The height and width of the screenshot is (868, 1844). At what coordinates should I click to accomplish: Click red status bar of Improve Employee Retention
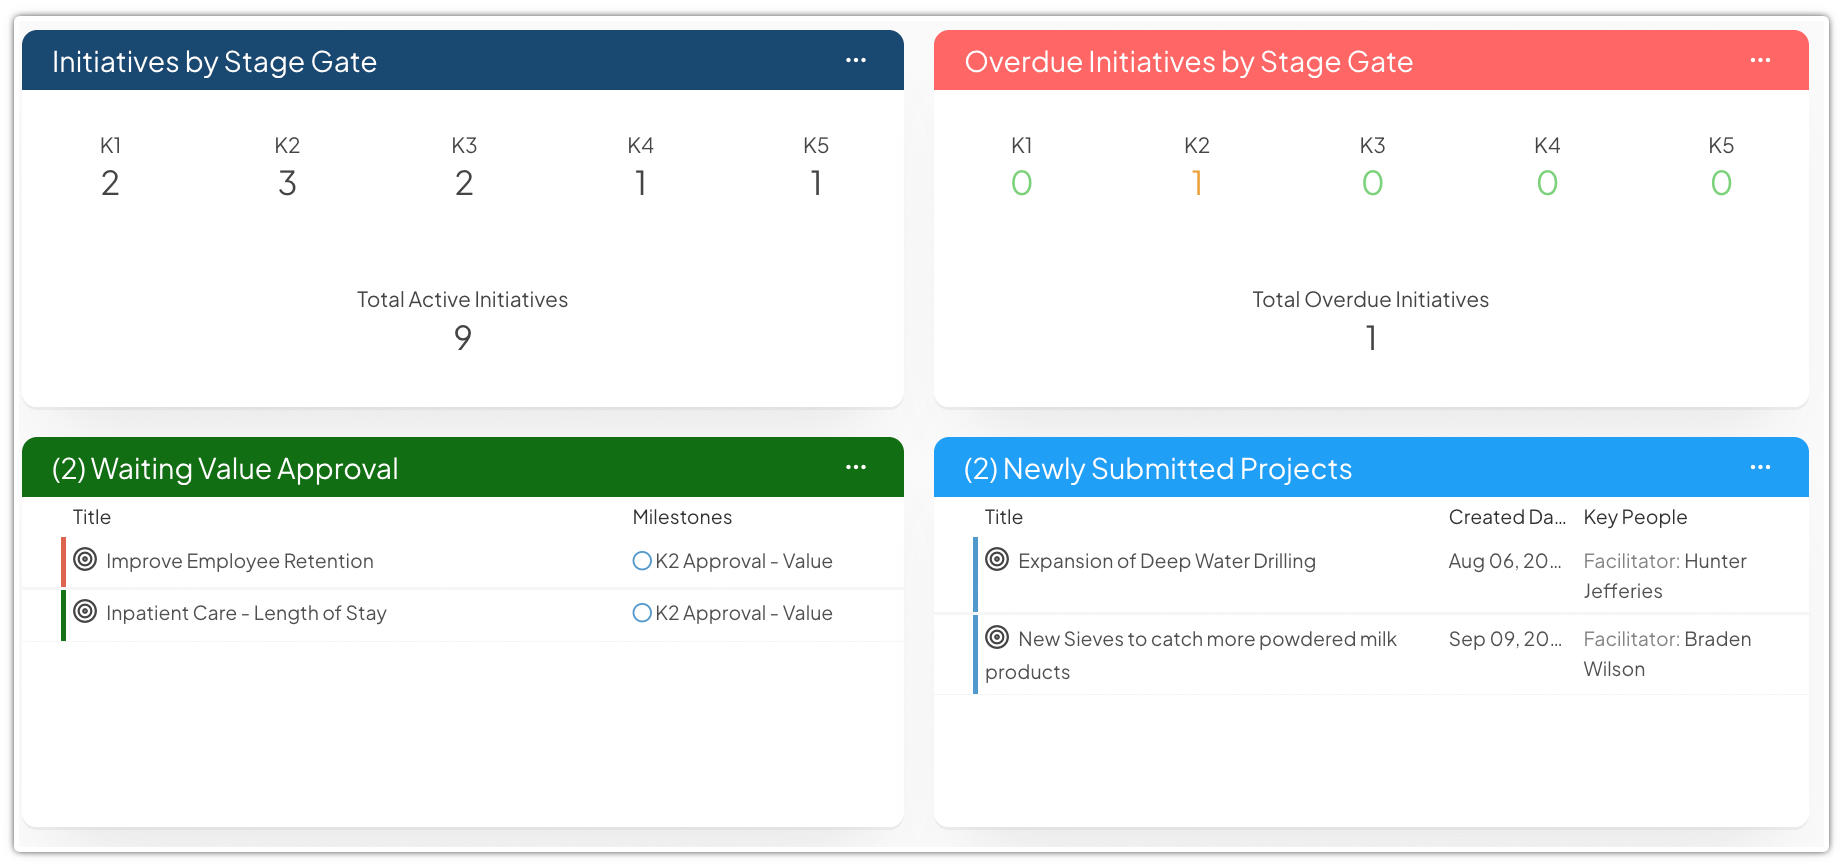point(64,561)
